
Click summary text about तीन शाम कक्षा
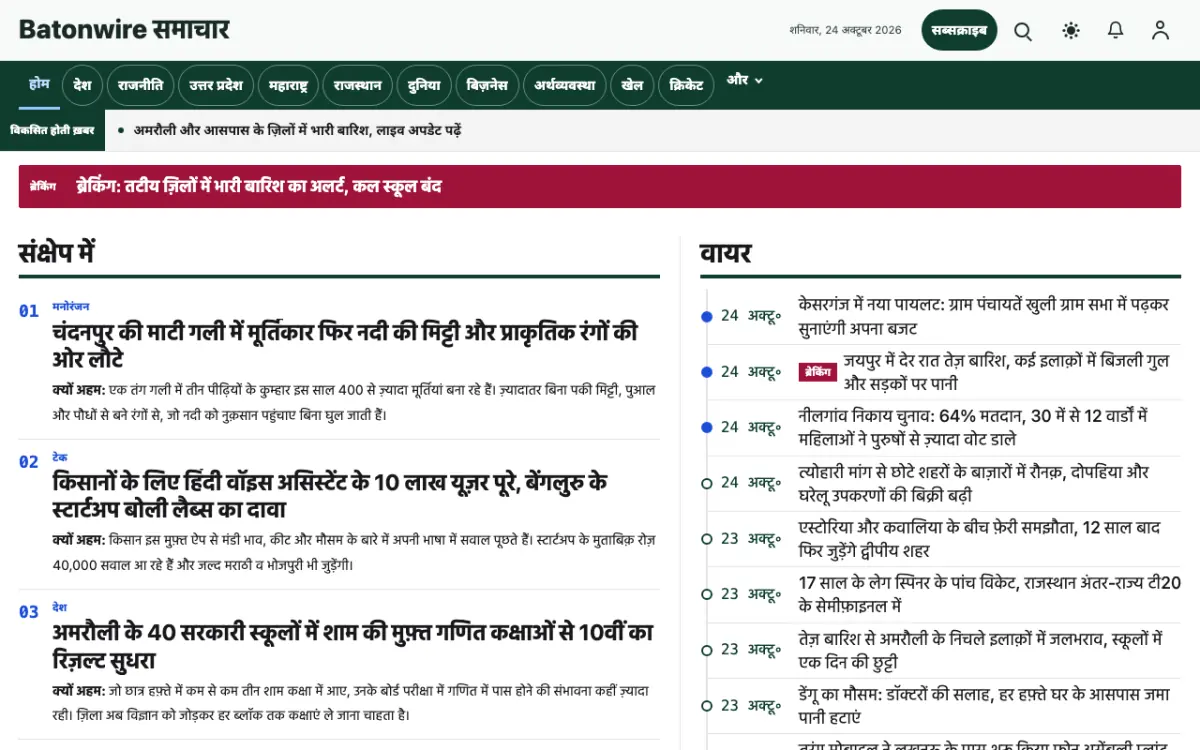tap(351, 702)
